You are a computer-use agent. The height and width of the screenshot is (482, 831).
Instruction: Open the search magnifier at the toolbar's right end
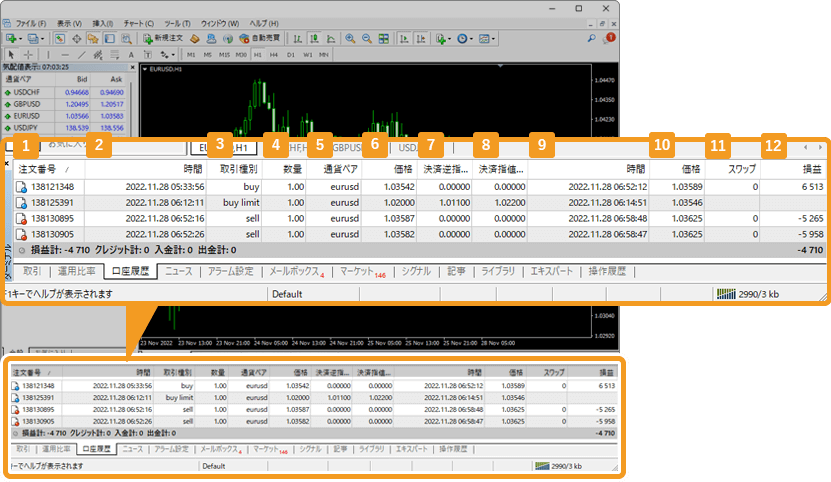click(x=591, y=38)
